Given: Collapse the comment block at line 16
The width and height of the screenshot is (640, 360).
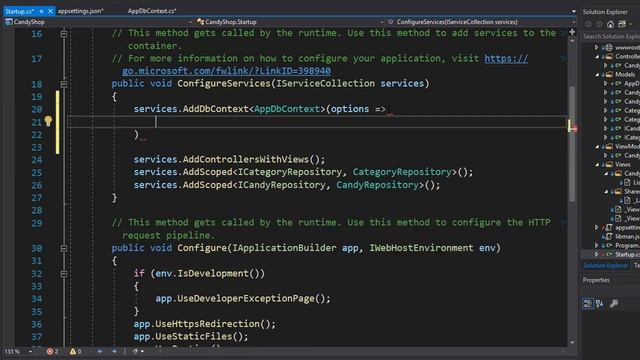Looking at the screenshot, I should [x=64, y=33].
